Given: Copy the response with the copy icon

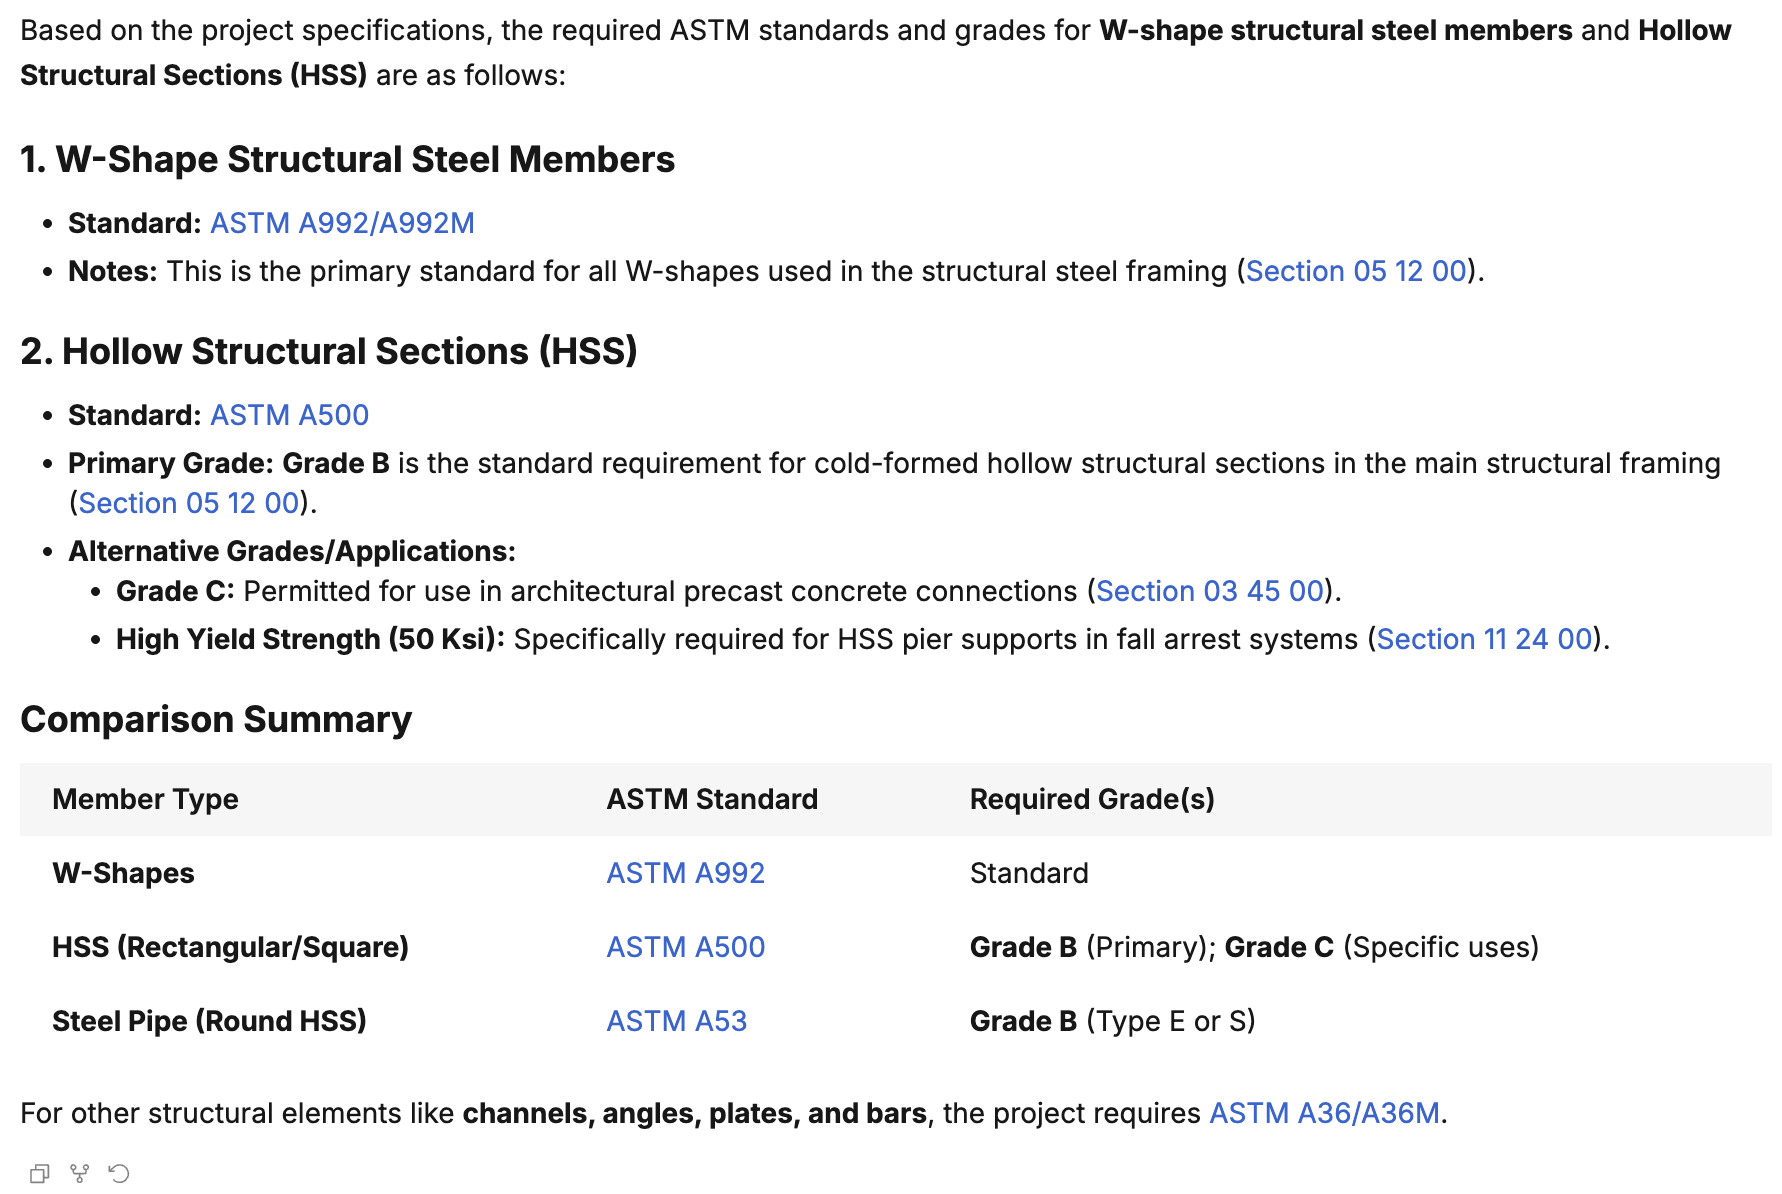Looking at the screenshot, I should click(x=40, y=1173).
